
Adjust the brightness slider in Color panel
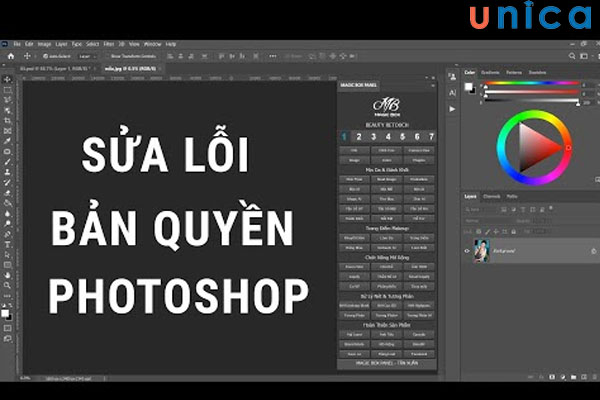pyautogui.click(x=531, y=101)
